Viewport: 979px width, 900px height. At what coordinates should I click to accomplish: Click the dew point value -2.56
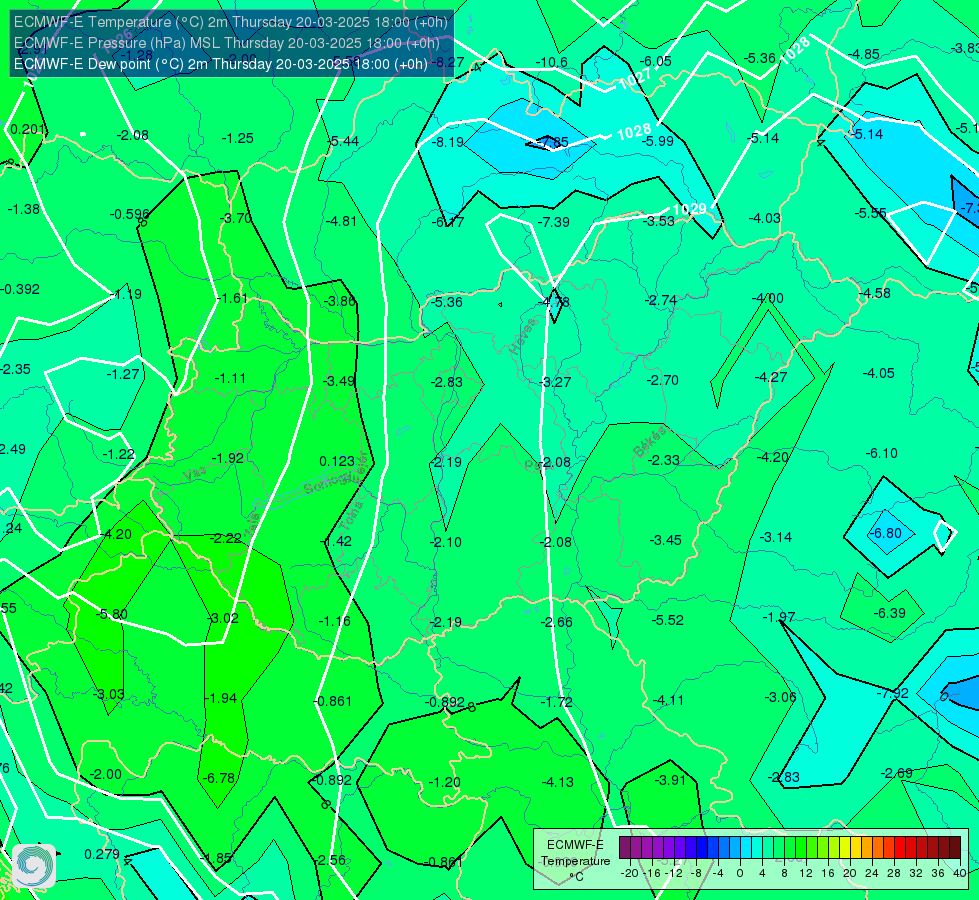click(330, 860)
